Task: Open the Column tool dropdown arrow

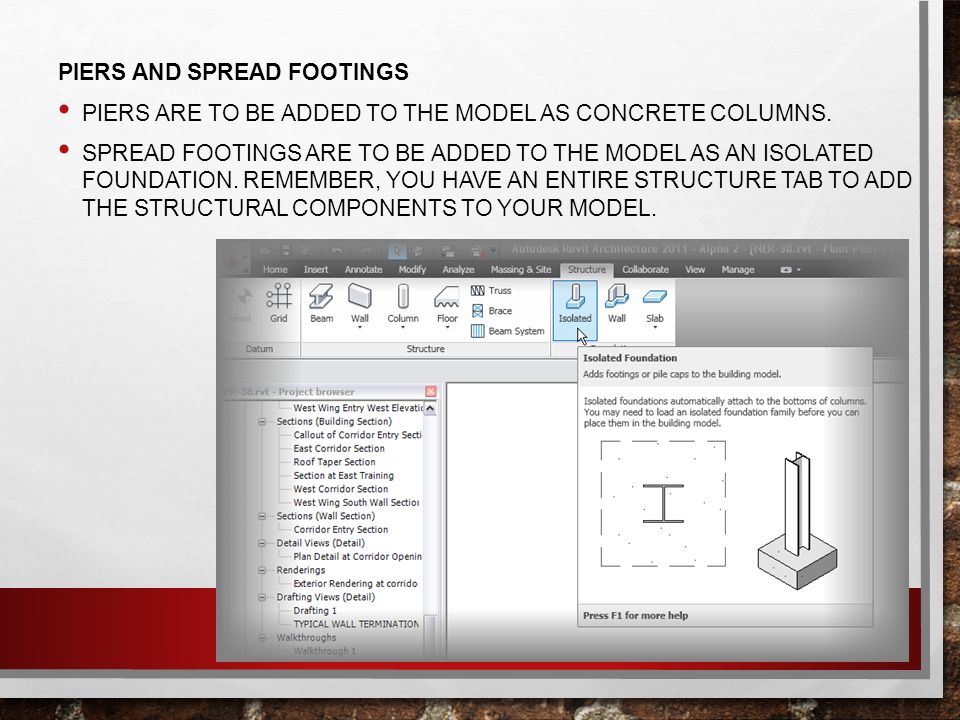Action: (x=403, y=328)
